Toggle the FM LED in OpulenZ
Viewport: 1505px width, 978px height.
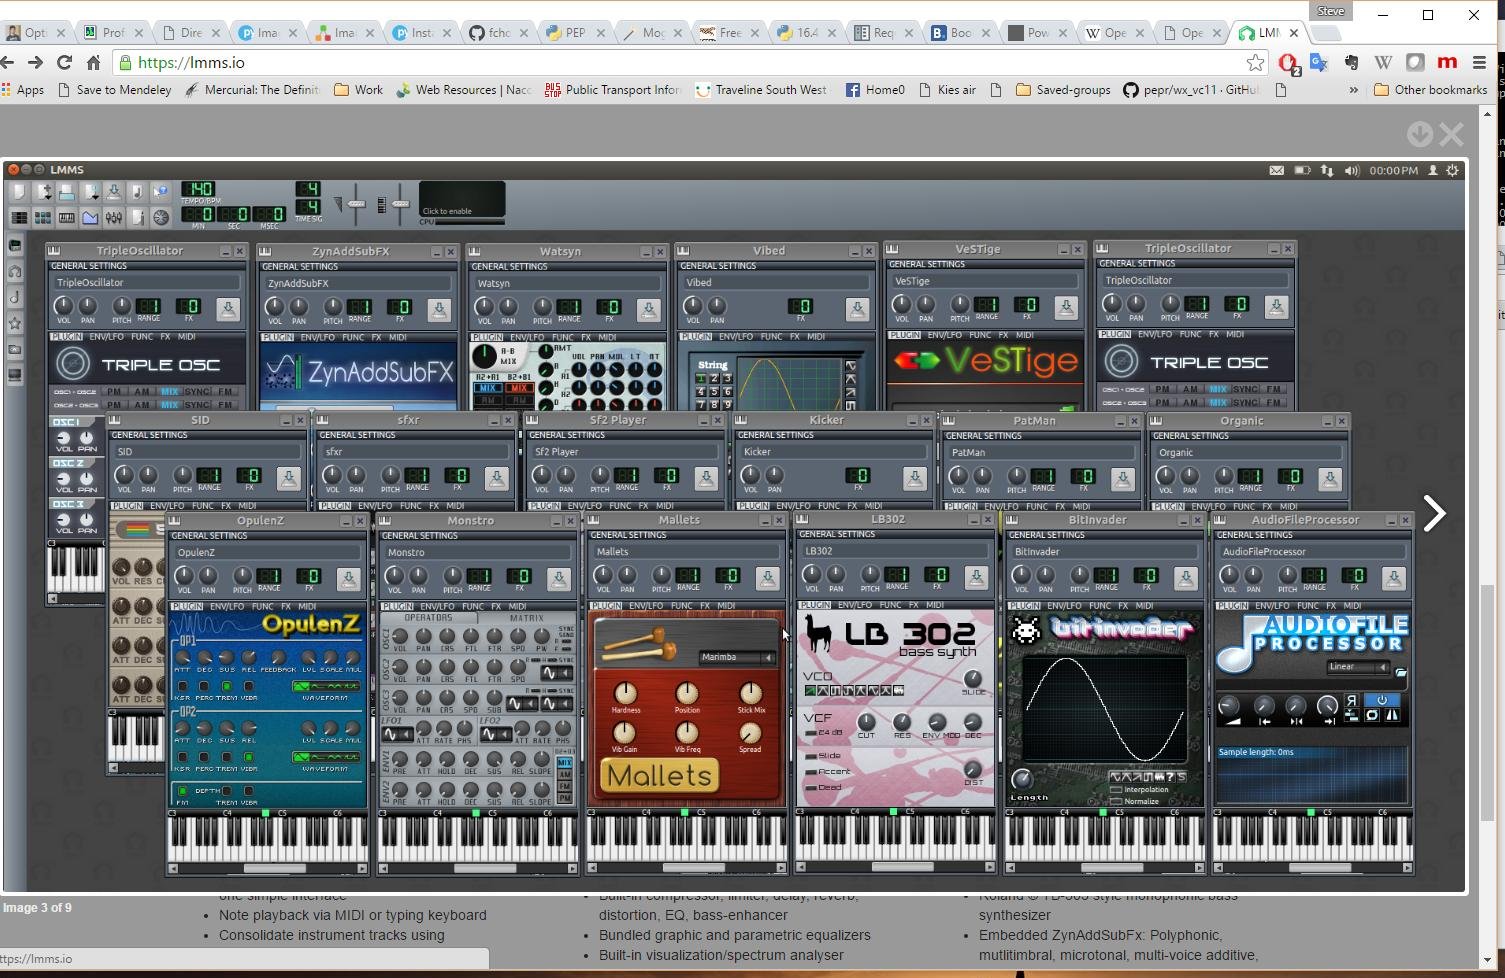point(182,791)
